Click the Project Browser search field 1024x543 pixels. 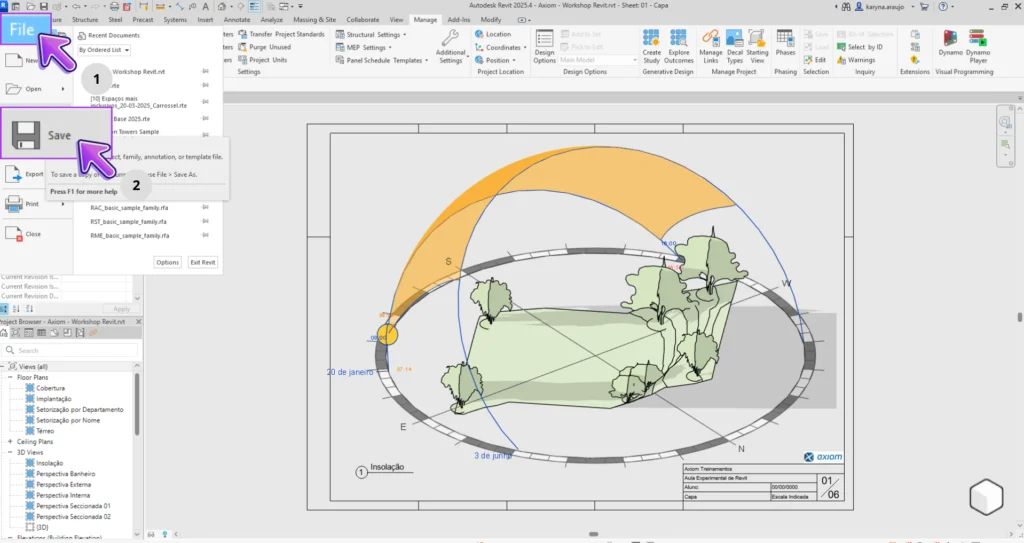(70, 350)
